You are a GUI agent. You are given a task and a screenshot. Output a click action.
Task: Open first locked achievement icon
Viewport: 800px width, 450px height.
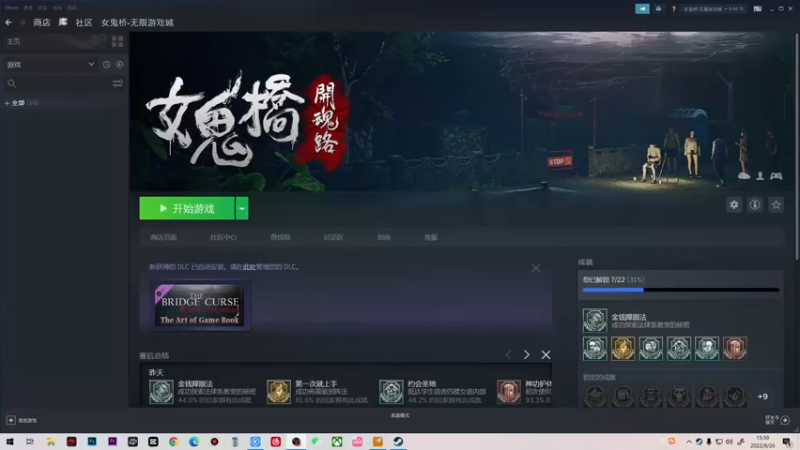[x=595, y=396]
